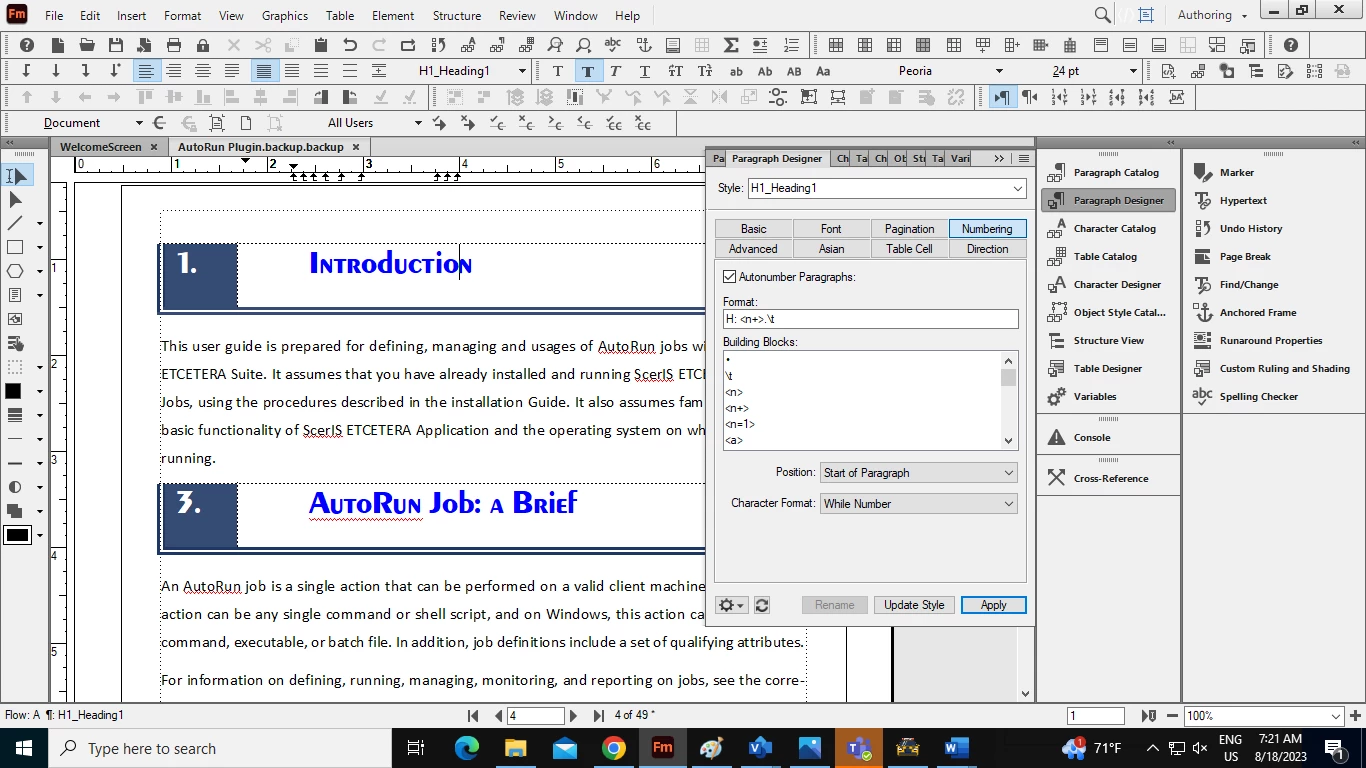The image size is (1366, 768).
Task: Select the <n+> building block
Action: point(737,408)
